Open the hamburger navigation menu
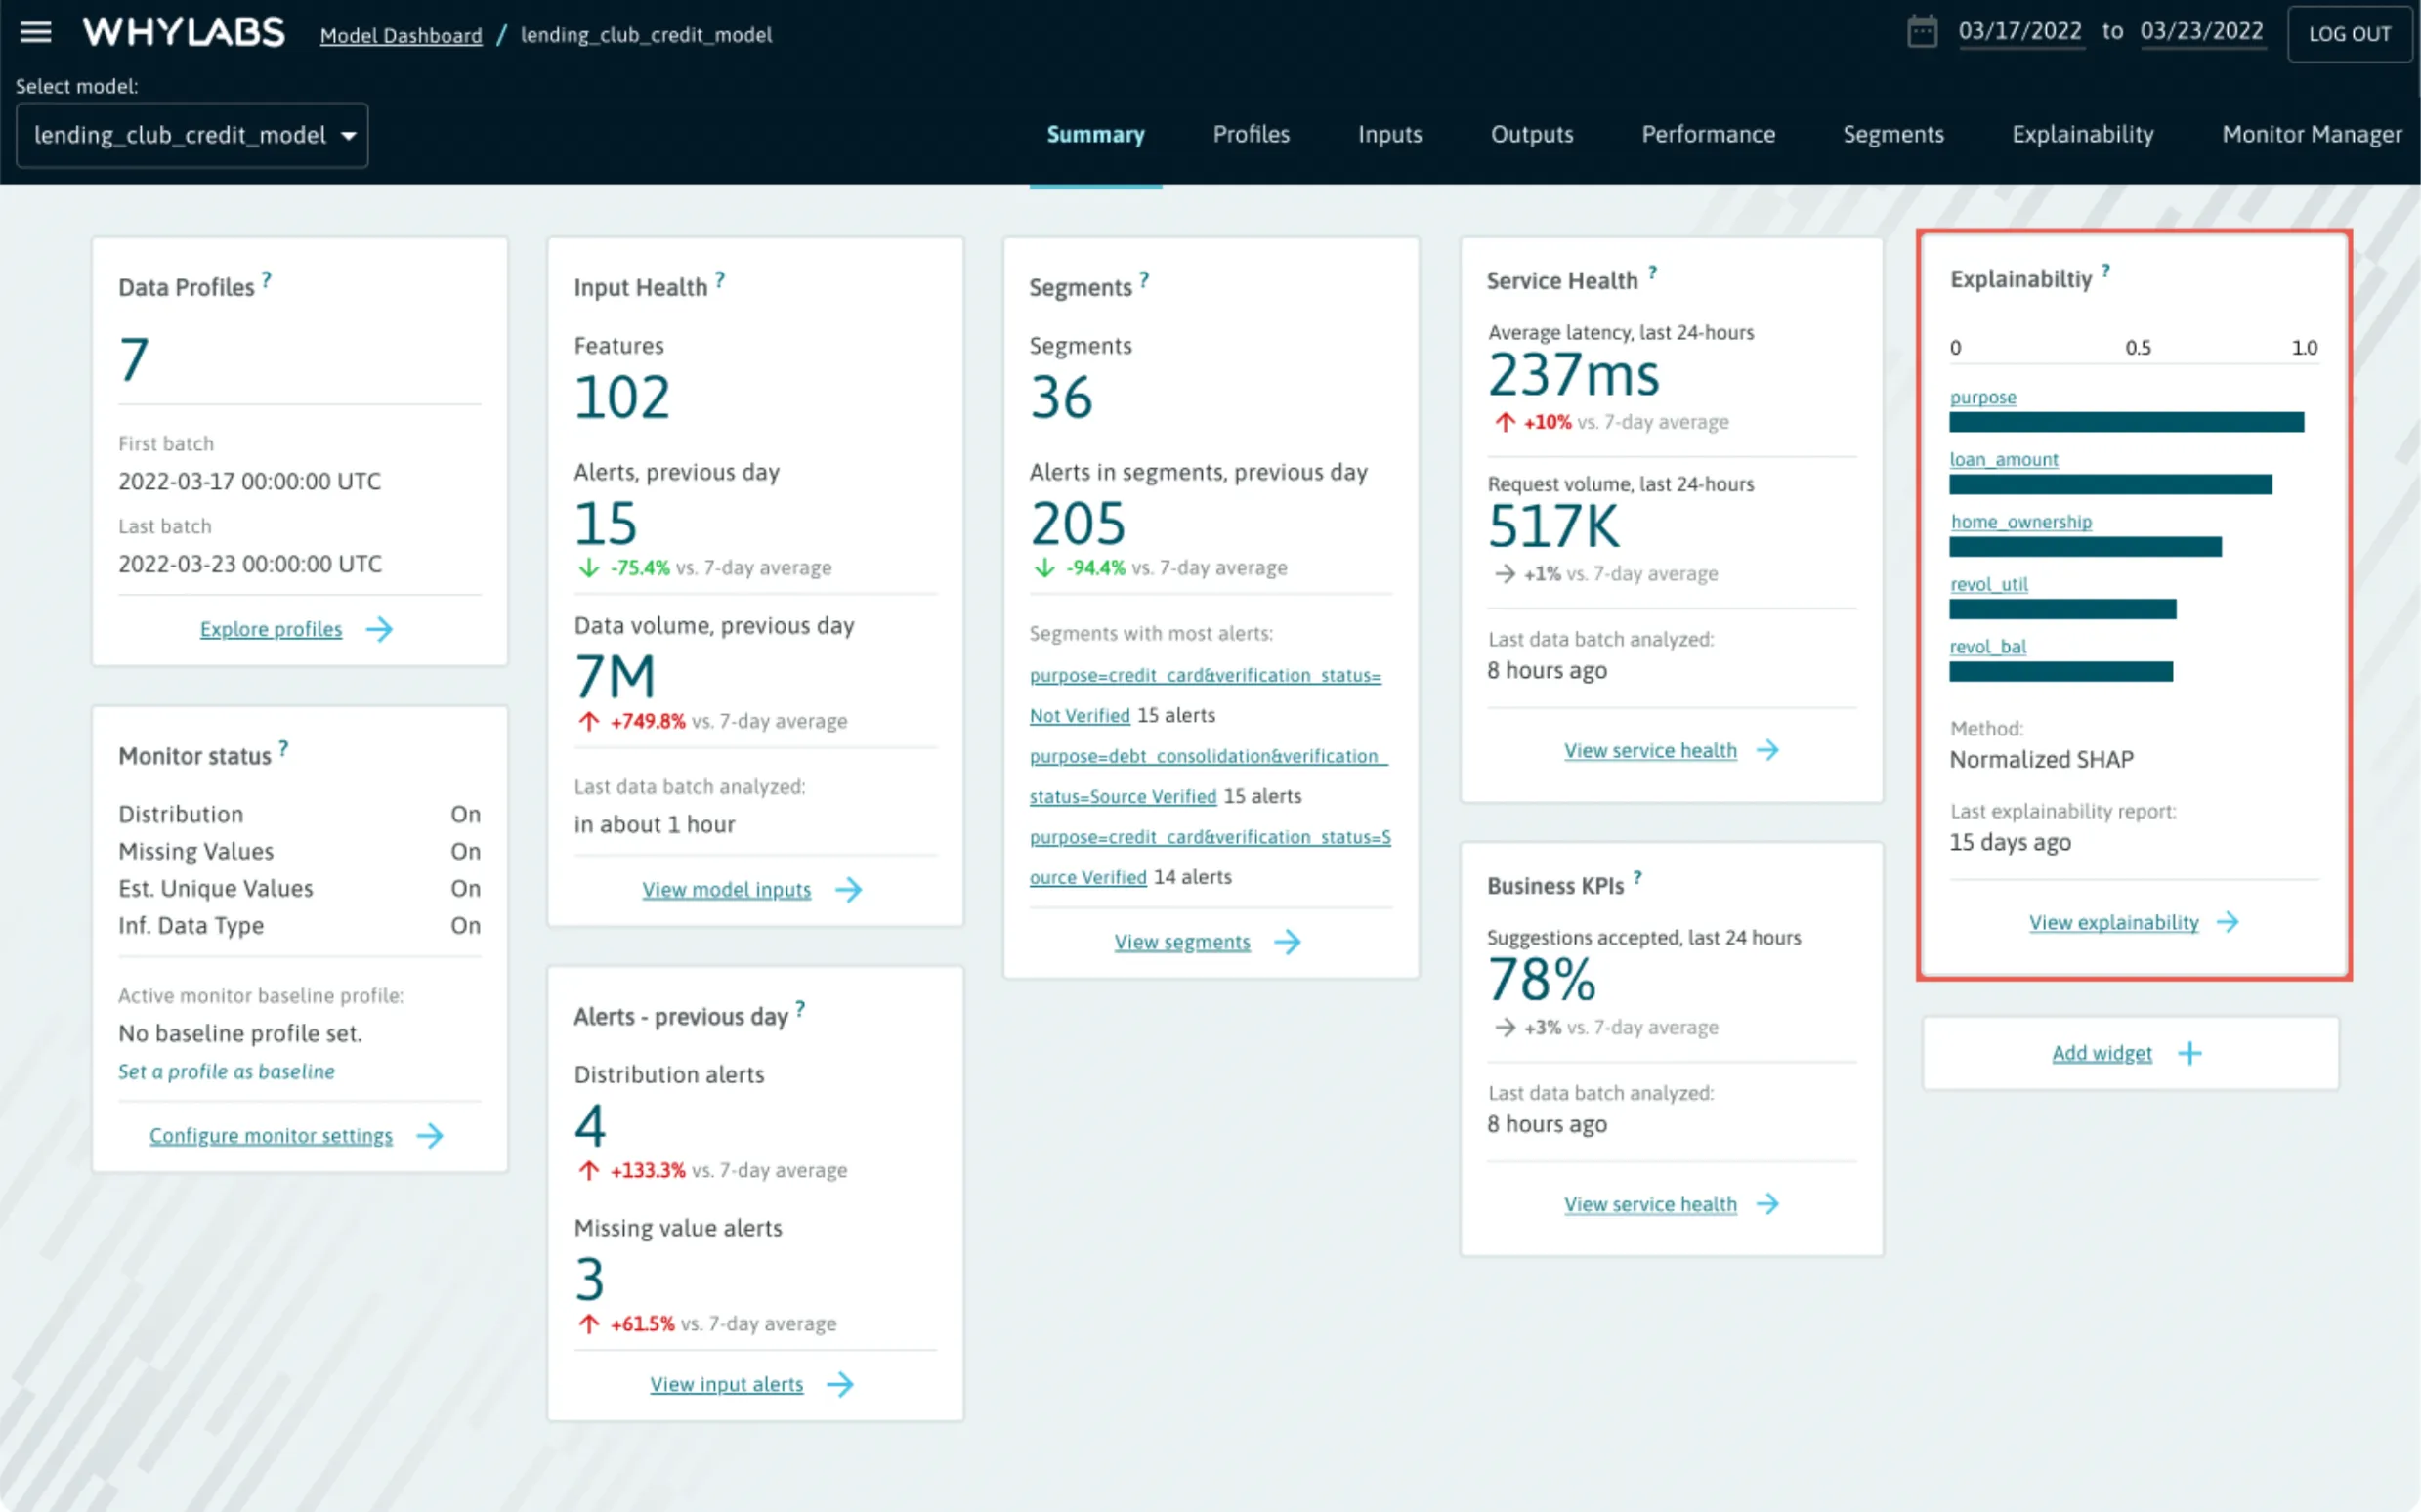 (36, 32)
